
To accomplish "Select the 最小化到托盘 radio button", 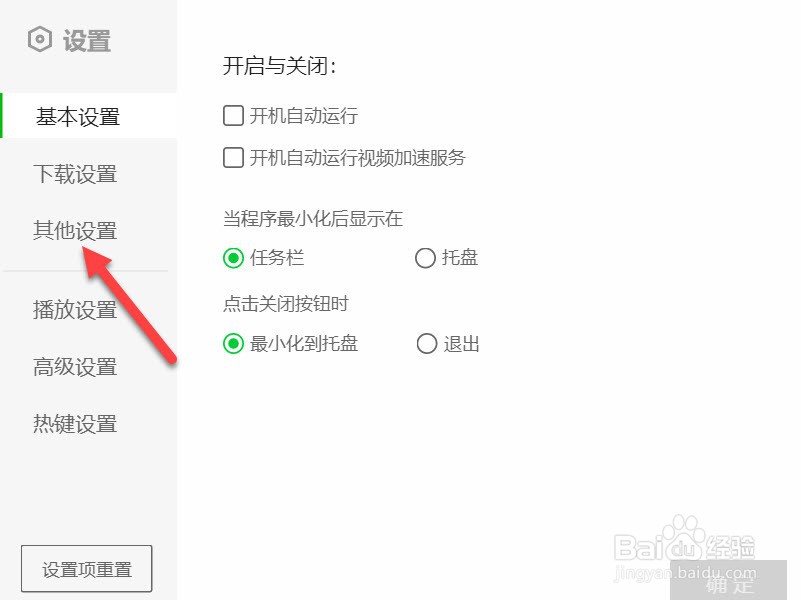I will (233, 344).
